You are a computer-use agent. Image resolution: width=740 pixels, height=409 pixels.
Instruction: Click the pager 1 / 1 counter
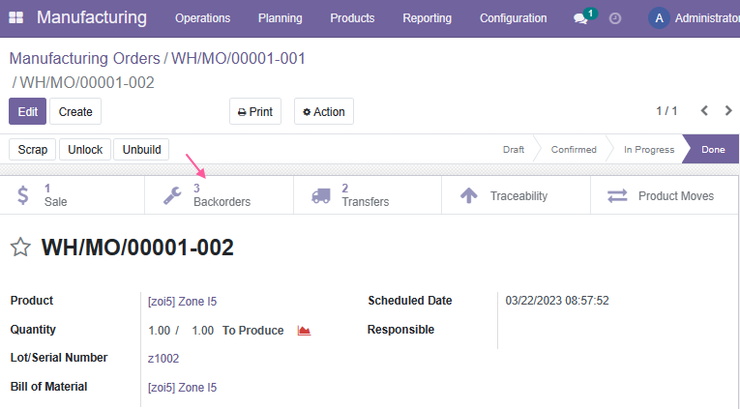(x=666, y=111)
